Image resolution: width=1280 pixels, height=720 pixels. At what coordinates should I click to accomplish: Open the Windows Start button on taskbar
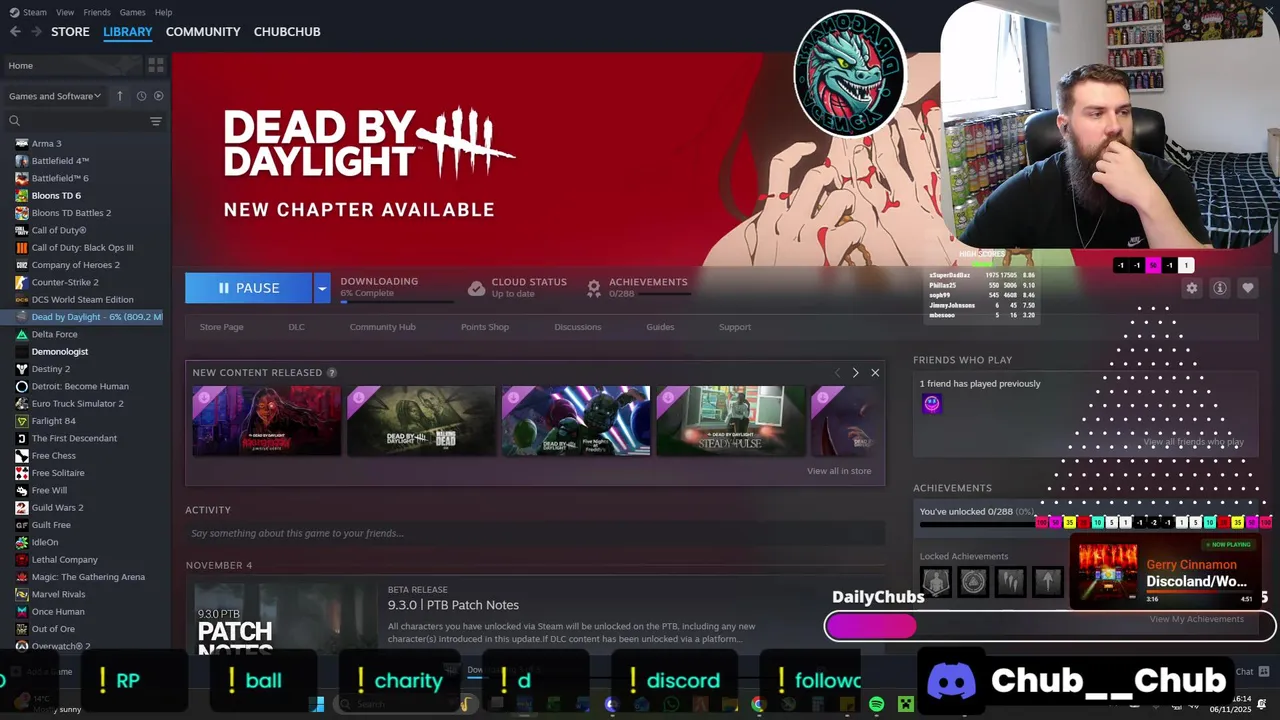click(x=317, y=704)
